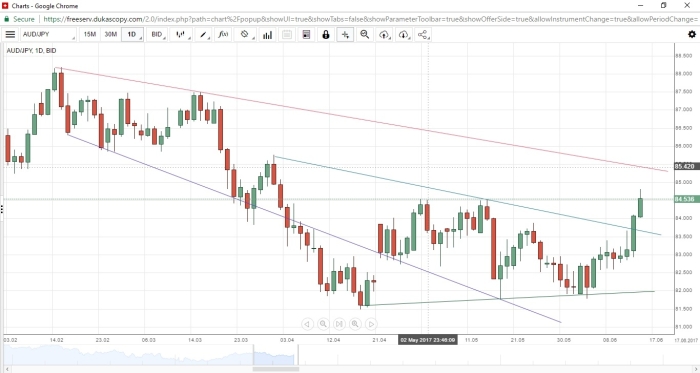The width and height of the screenshot is (700, 373).
Task: Open the f(x) indicators menu
Action: 224,34
